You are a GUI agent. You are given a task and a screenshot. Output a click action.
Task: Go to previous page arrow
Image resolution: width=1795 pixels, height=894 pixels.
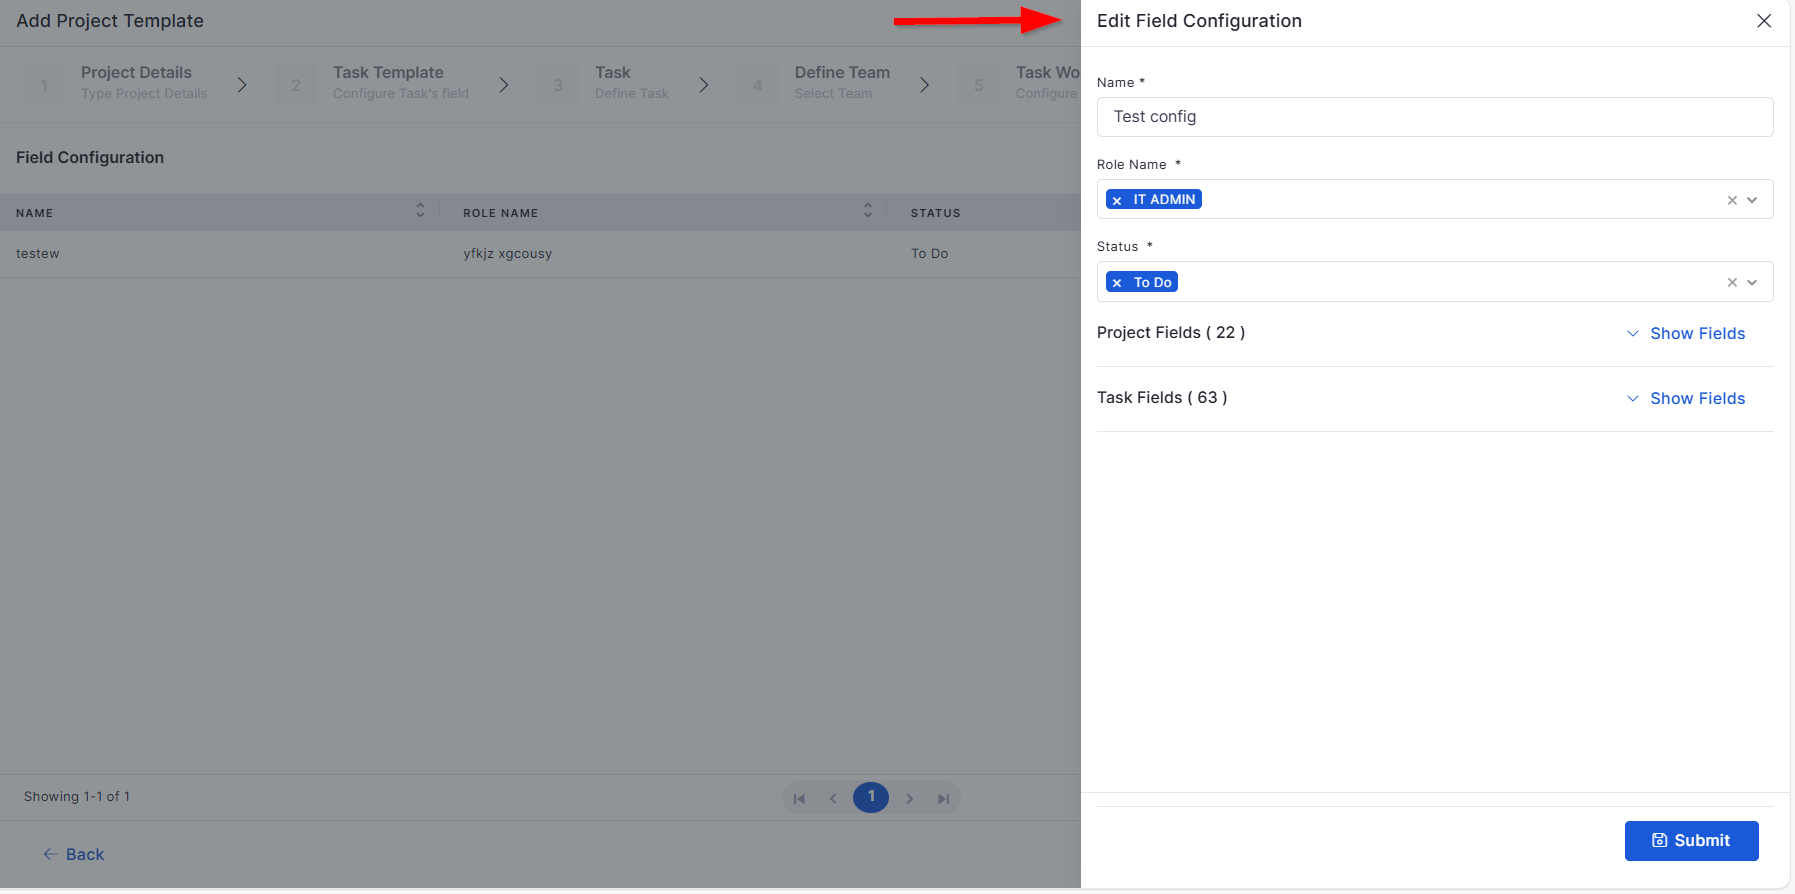coord(833,798)
